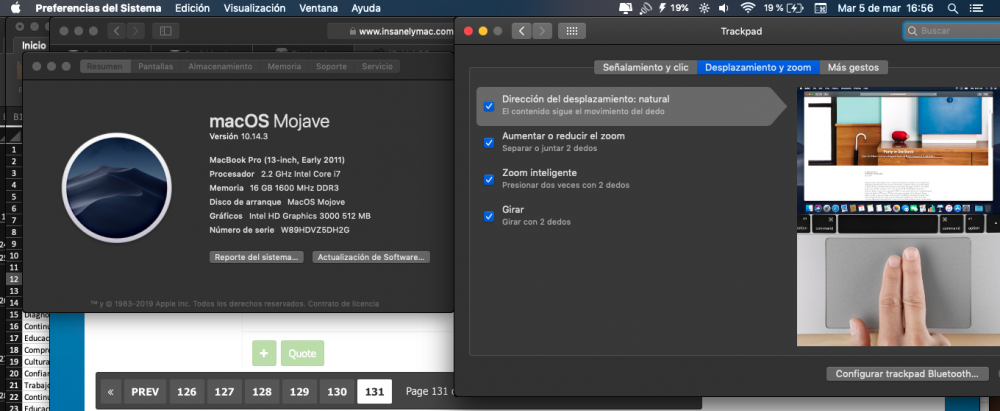1000x411 pixels.
Task: Click the battery charging icon
Action: 795,8
